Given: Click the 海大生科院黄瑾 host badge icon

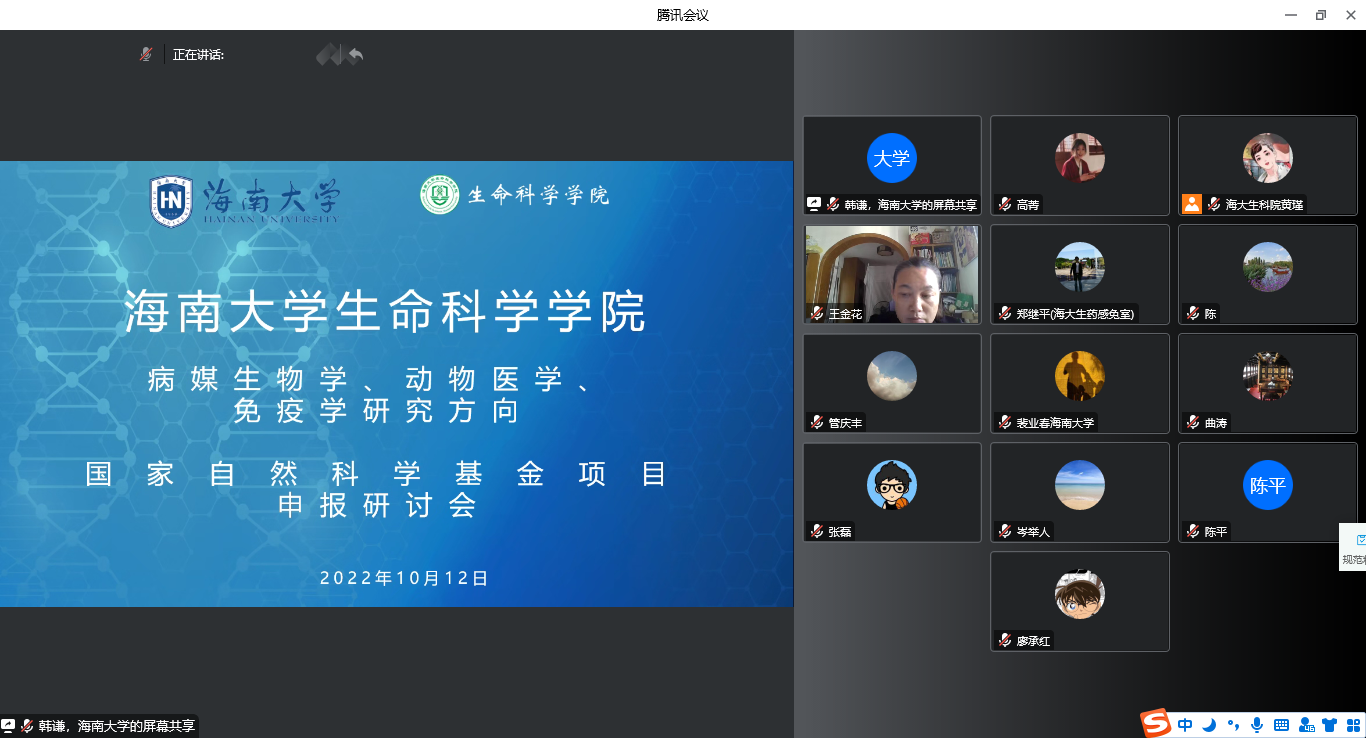Looking at the screenshot, I should pyautogui.click(x=1191, y=204).
